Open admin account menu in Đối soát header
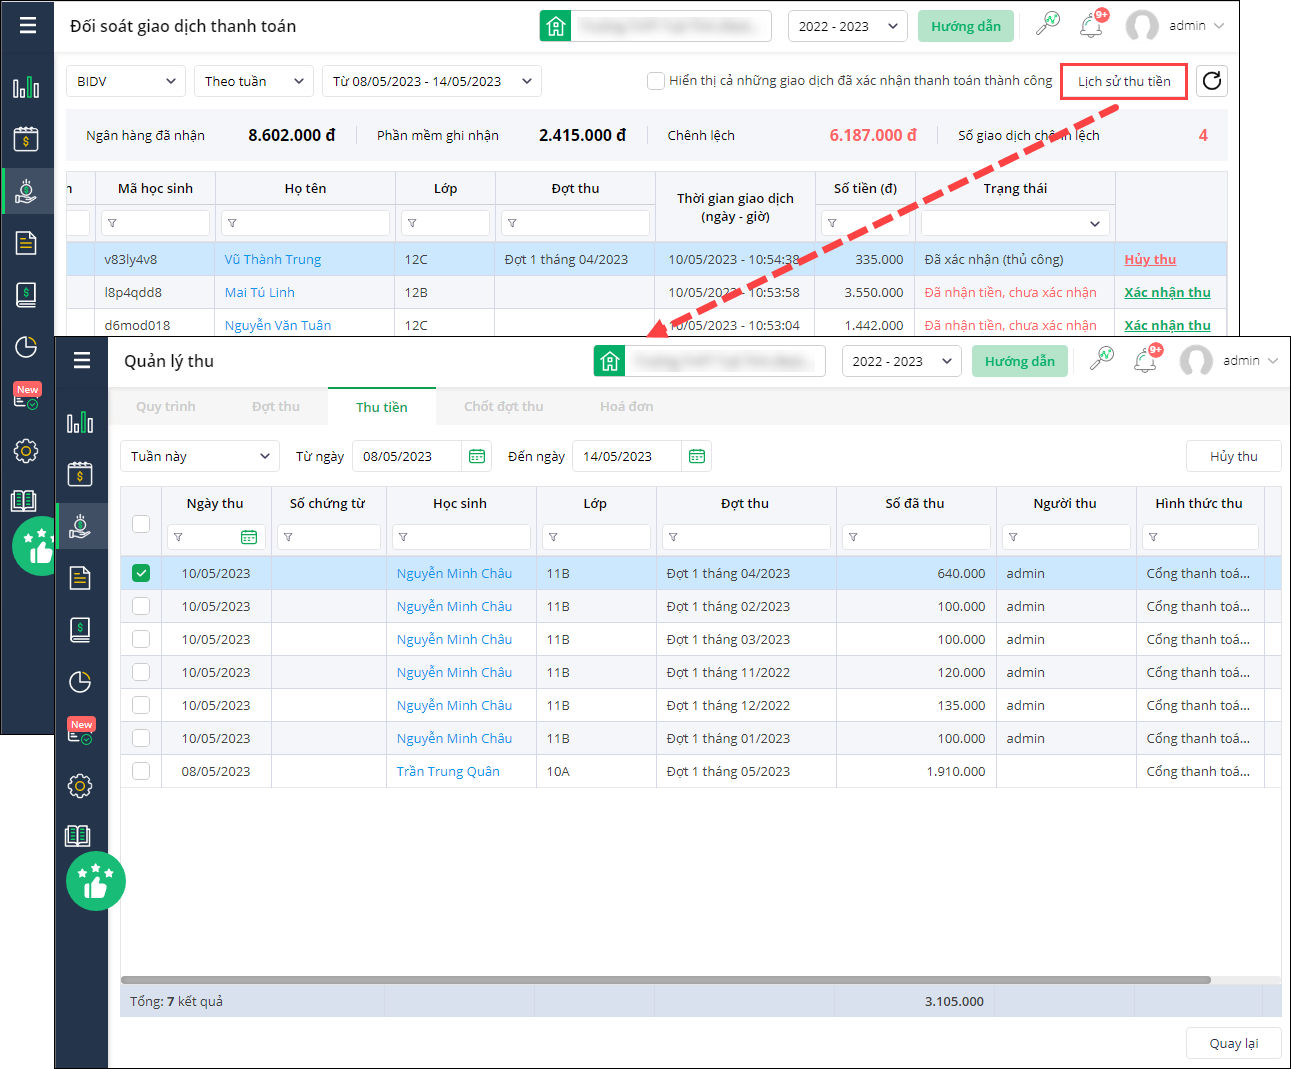The image size is (1291, 1069). pyautogui.click(x=1175, y=26)
